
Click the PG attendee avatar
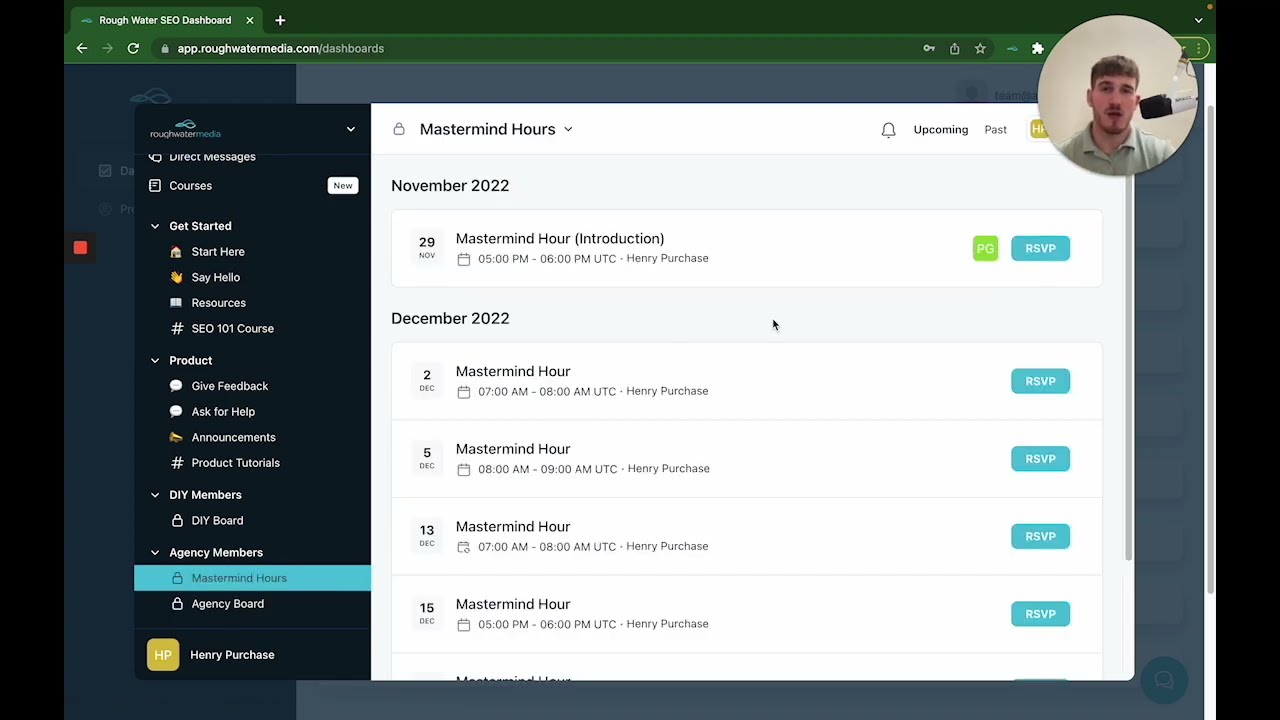(985, 248)
